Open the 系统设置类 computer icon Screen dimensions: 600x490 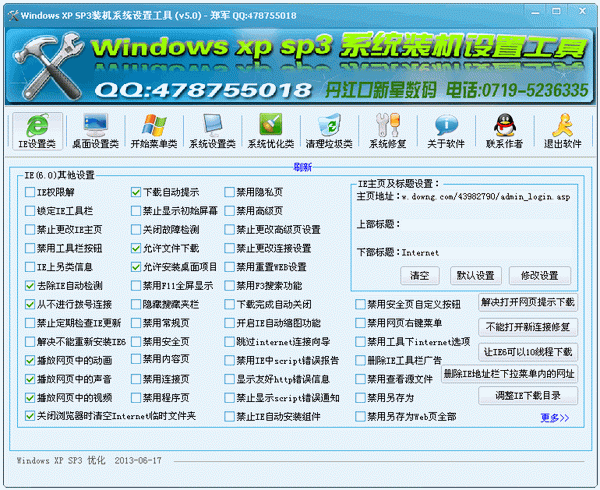(x=212, y=131)
